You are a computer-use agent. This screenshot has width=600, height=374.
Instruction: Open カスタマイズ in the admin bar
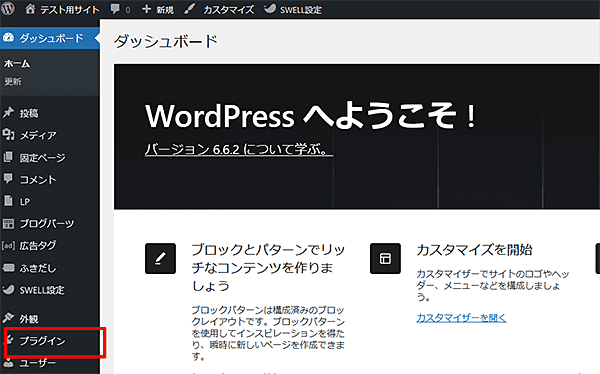click(x=228, y=10)
